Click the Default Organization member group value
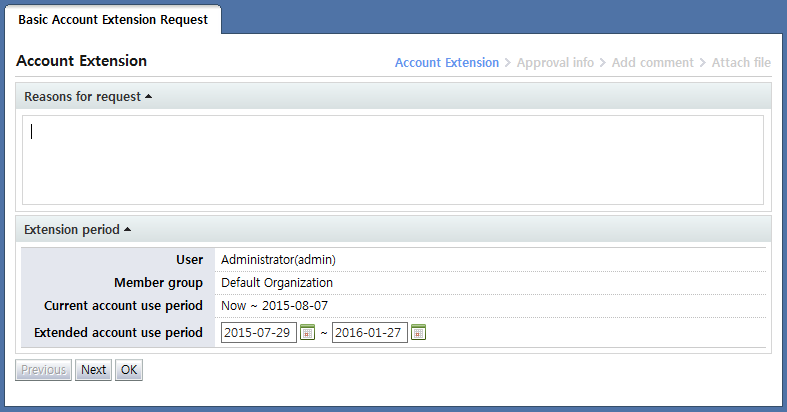 [x=277, y=283]
